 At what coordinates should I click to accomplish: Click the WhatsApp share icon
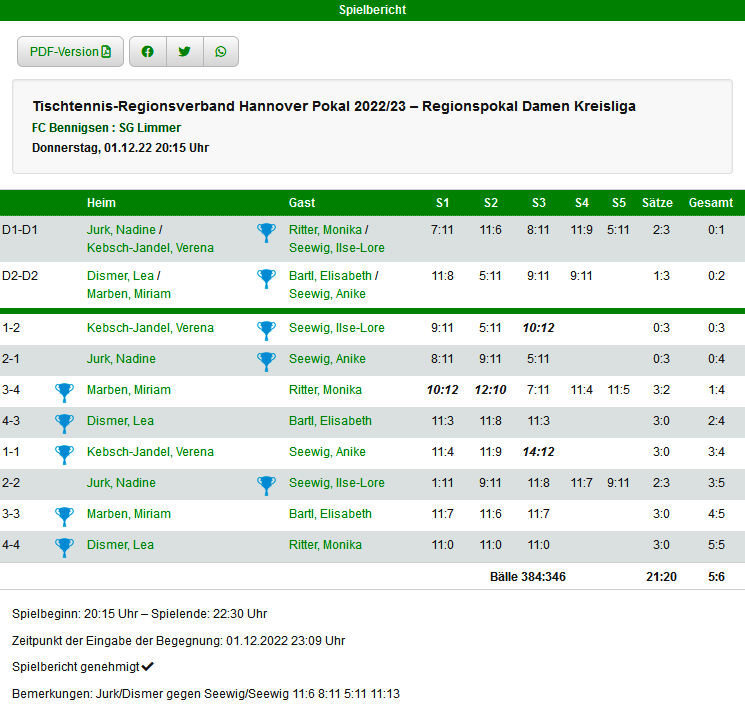(221, 52)
